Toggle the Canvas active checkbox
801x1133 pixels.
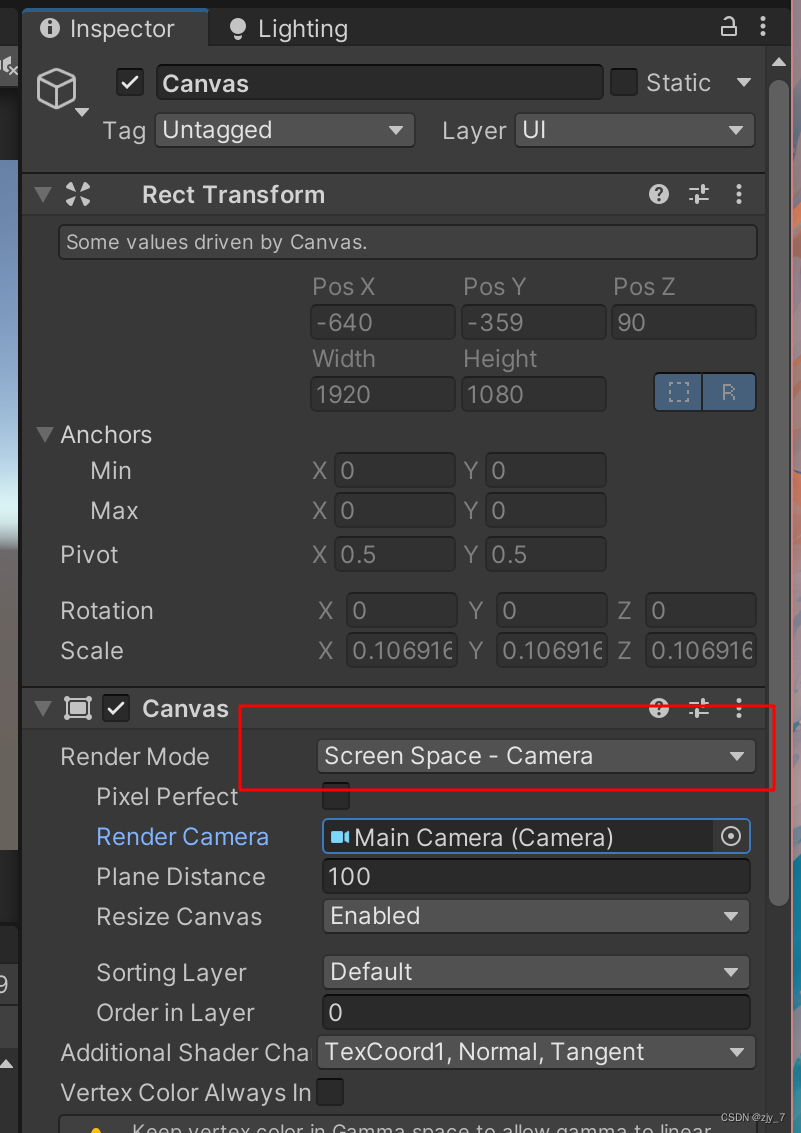click(x=117, y=708)
